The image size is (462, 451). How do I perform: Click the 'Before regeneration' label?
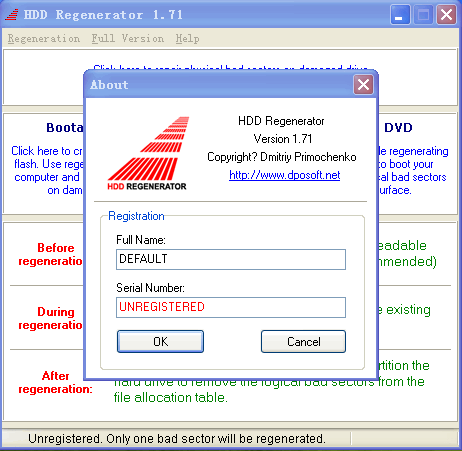coord(50,254)
